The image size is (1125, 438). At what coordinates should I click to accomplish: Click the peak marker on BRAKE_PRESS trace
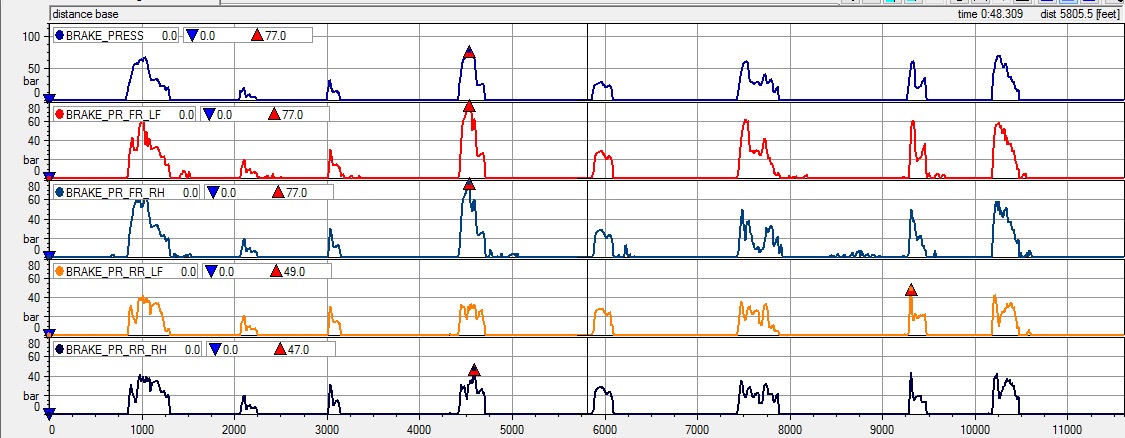coord(469,52)
